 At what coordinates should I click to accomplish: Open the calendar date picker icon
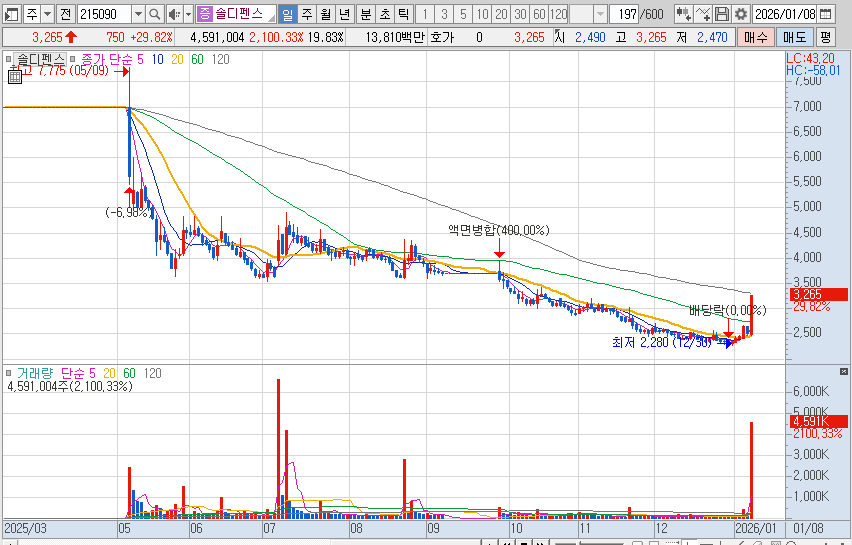click(x=826, y=14)
